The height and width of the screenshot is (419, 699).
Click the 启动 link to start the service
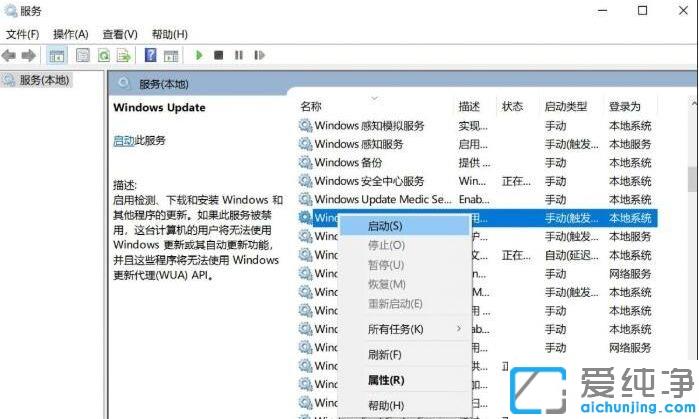point(123,141)
